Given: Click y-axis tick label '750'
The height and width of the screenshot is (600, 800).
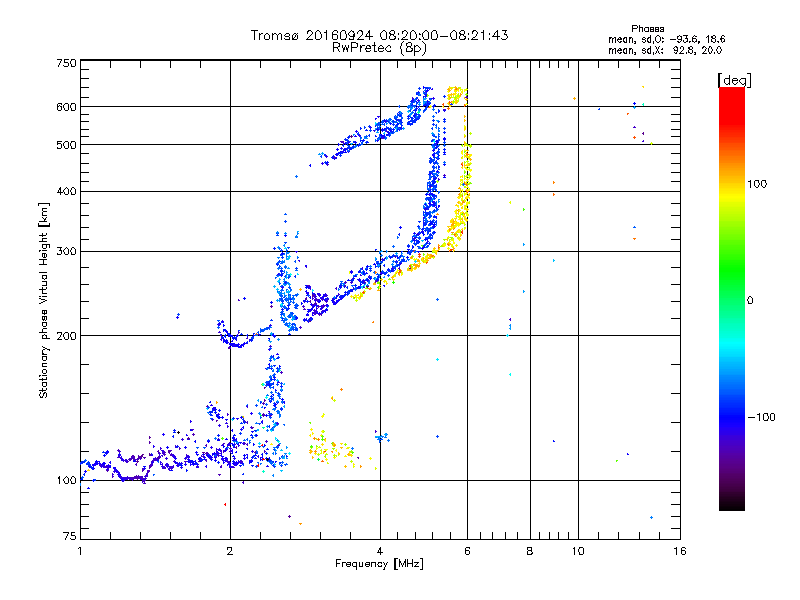Looking at the screenshot, I should click(x=66, y=63).
